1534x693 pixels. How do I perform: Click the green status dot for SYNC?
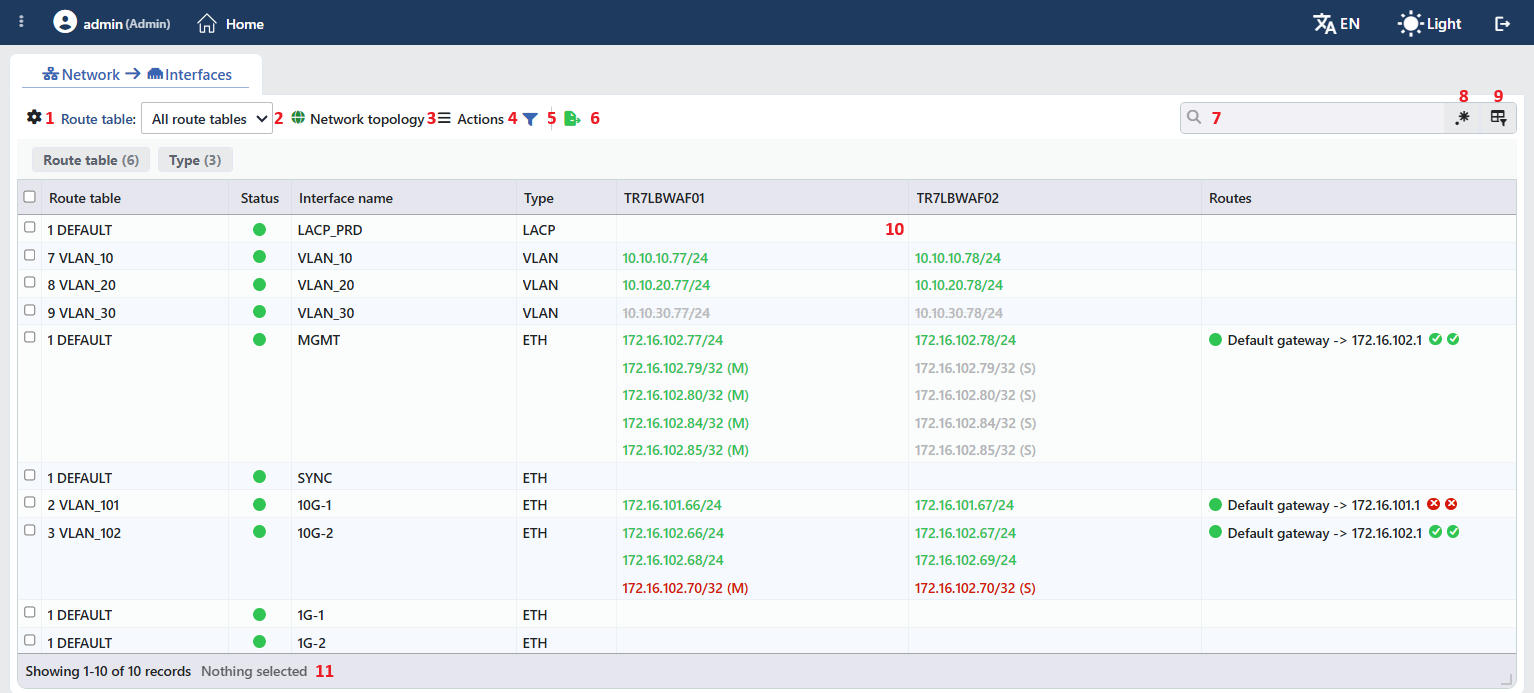tap(259, 477)
